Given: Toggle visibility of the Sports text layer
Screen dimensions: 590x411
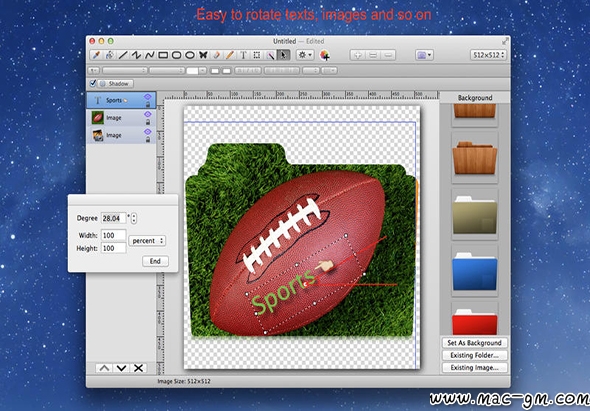Looking at the screenshot, I should pos(148,97).
